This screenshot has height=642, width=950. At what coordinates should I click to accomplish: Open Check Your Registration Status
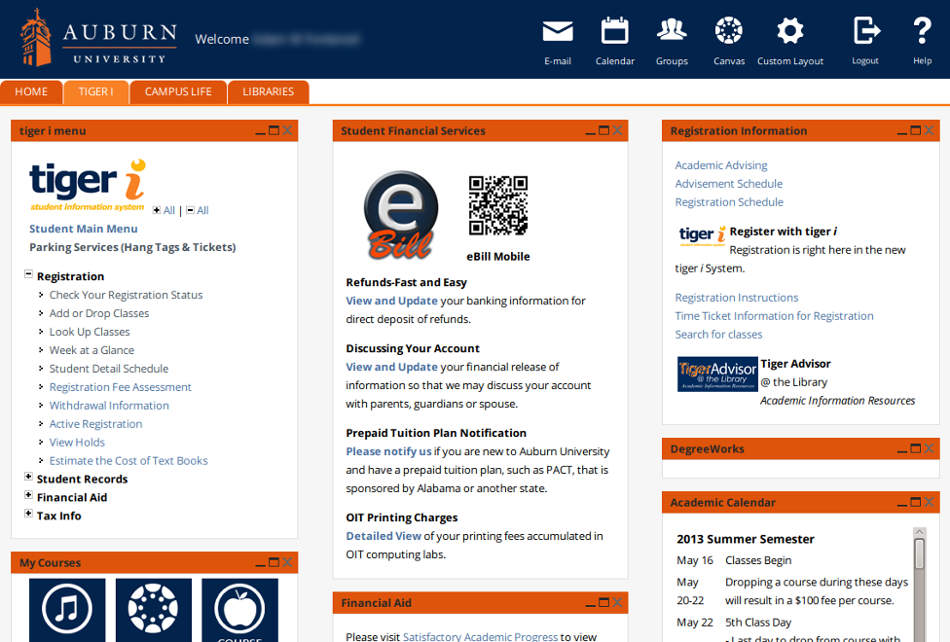126,295
